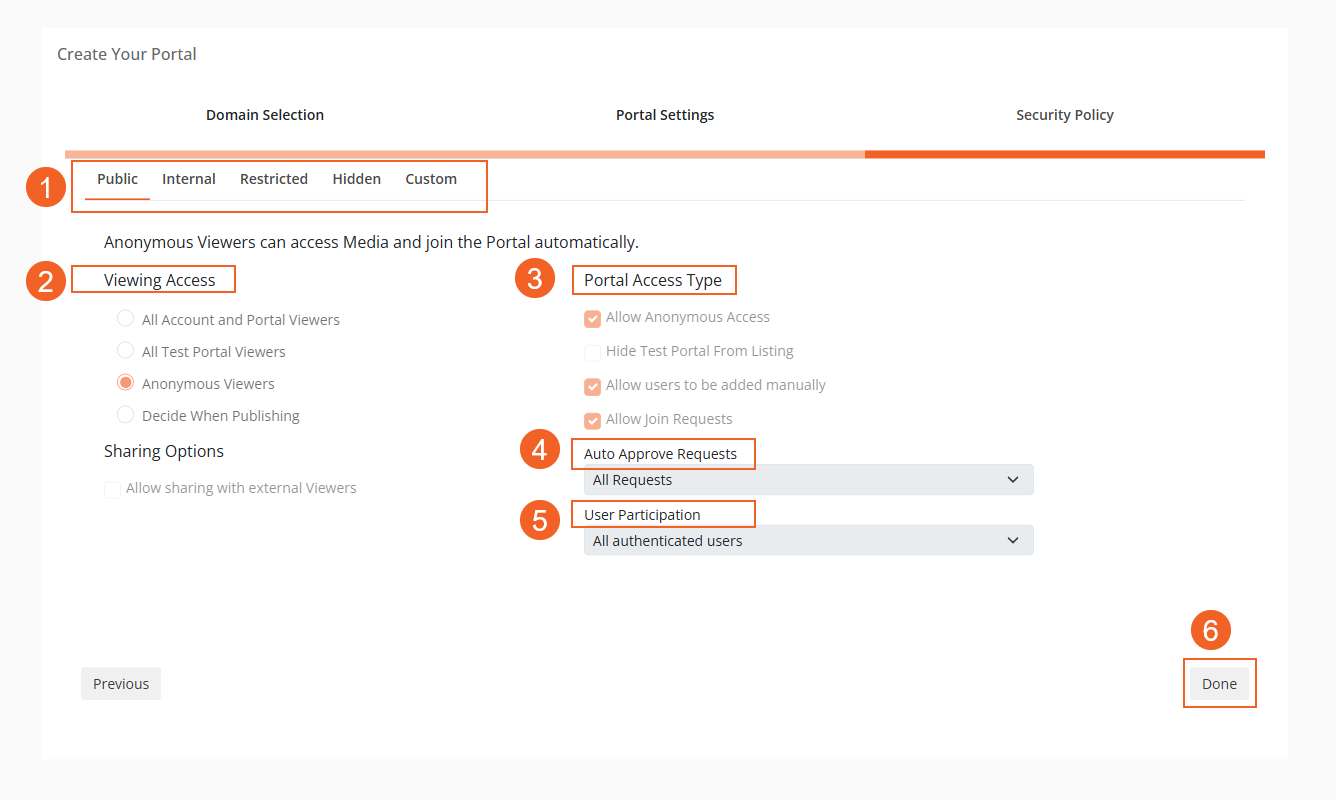Open the Internal security policy tab
This screenshot has height=800, width=1336.
189,179
